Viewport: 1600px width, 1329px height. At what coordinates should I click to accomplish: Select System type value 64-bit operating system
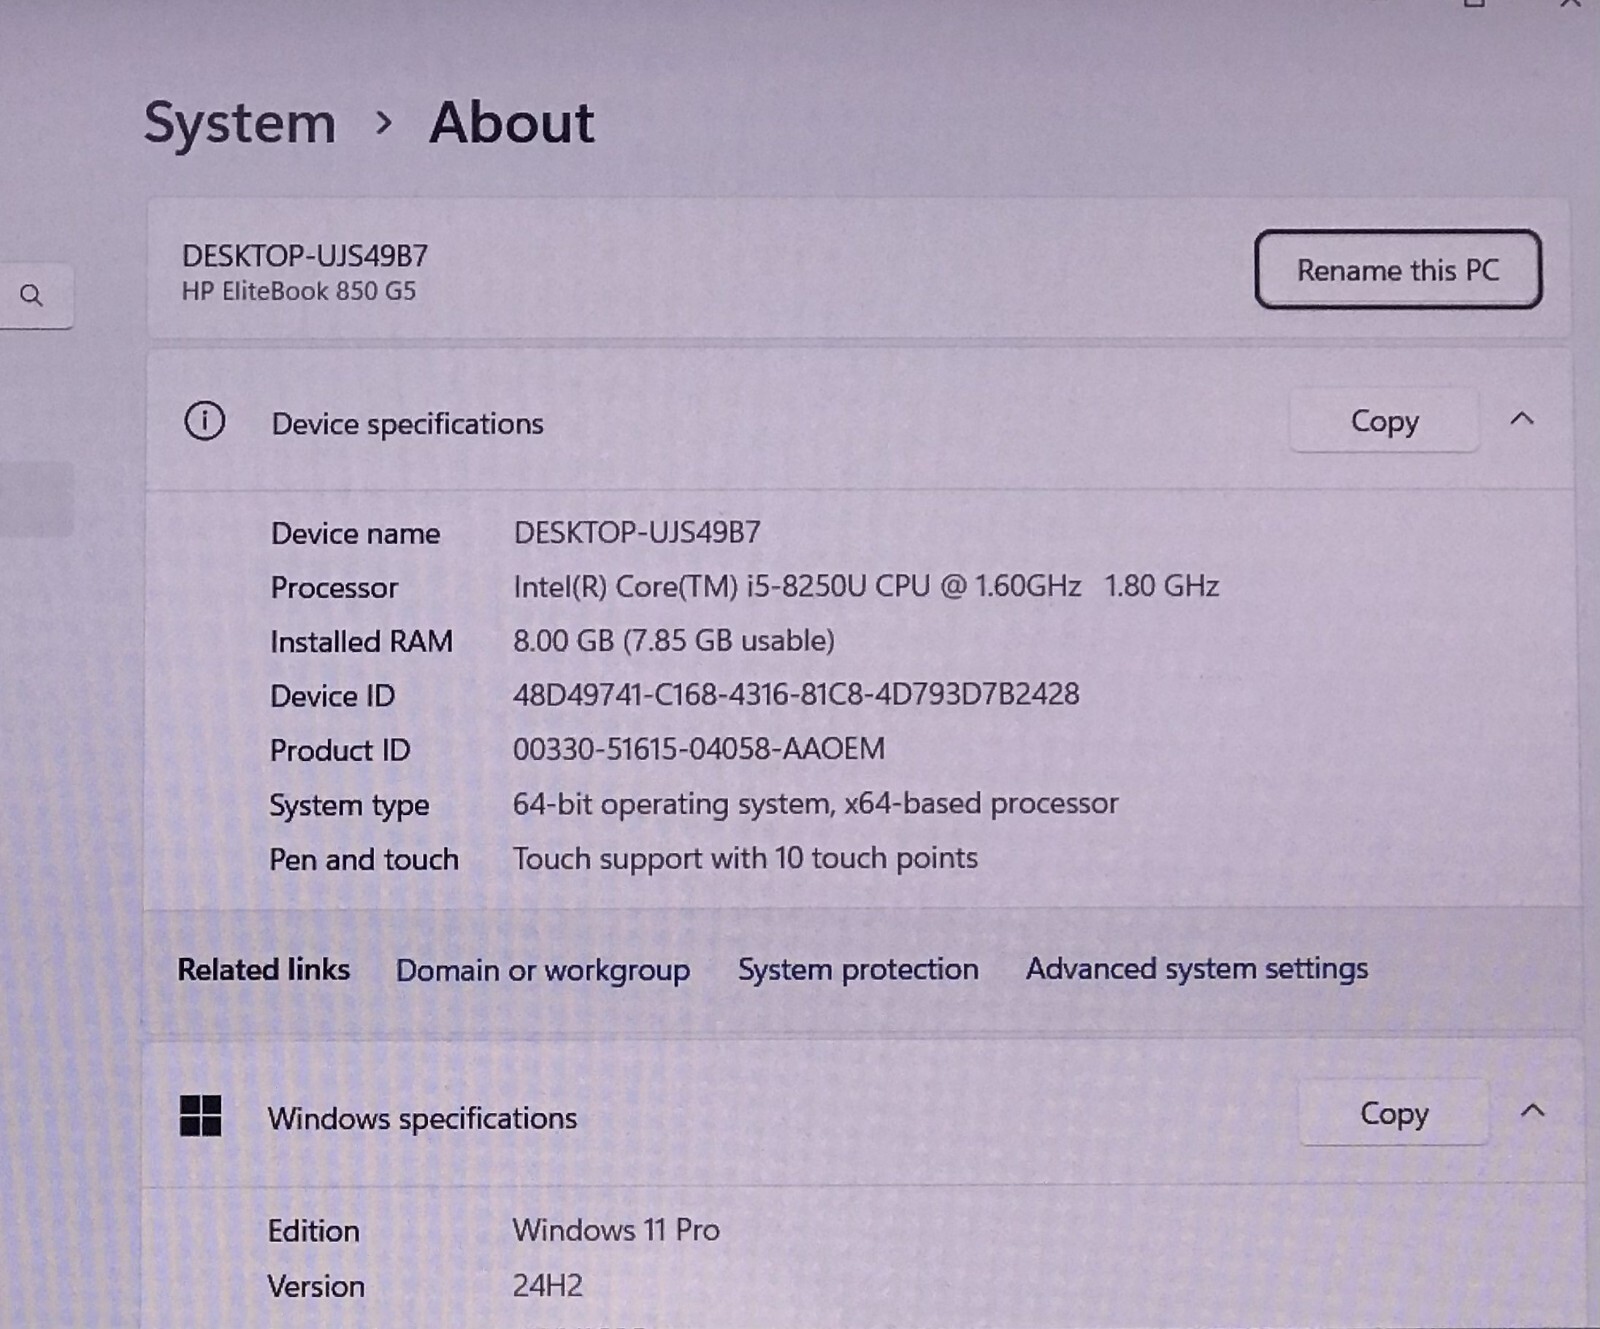click(815, 804)
